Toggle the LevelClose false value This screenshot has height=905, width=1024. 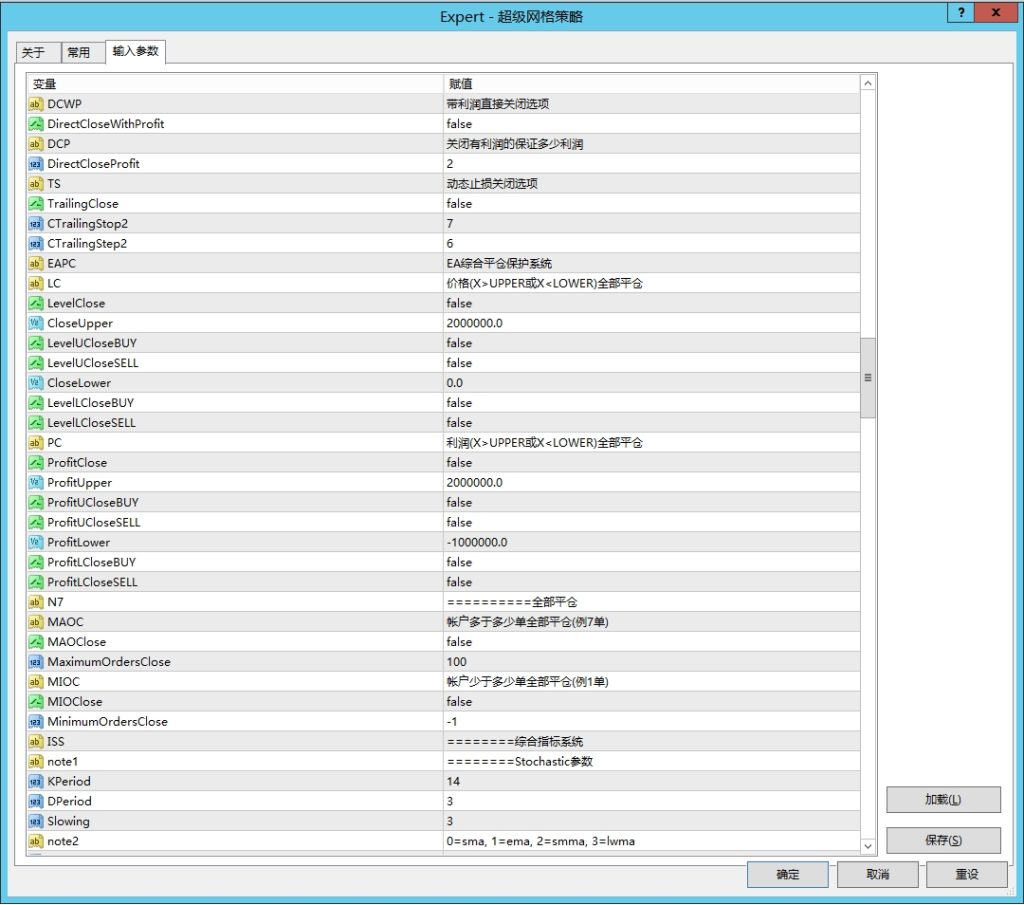(460, 303)
